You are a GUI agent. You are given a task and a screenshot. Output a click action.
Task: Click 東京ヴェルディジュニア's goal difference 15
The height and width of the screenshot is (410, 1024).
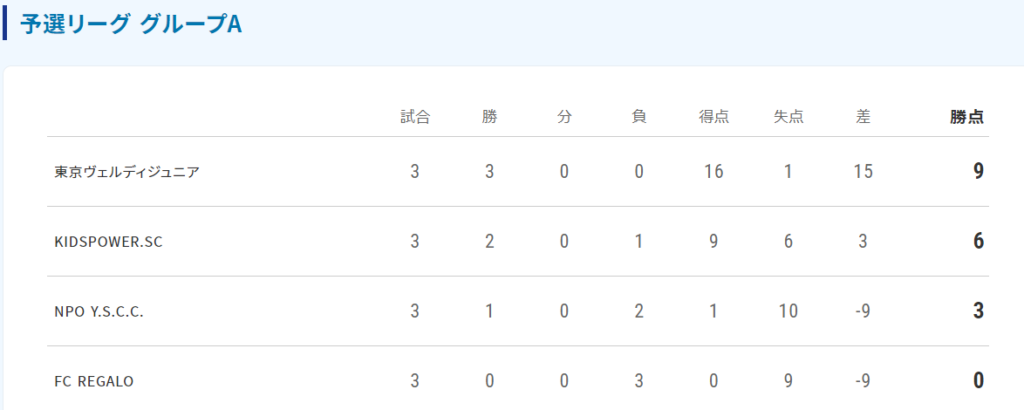tap(863, 171)
